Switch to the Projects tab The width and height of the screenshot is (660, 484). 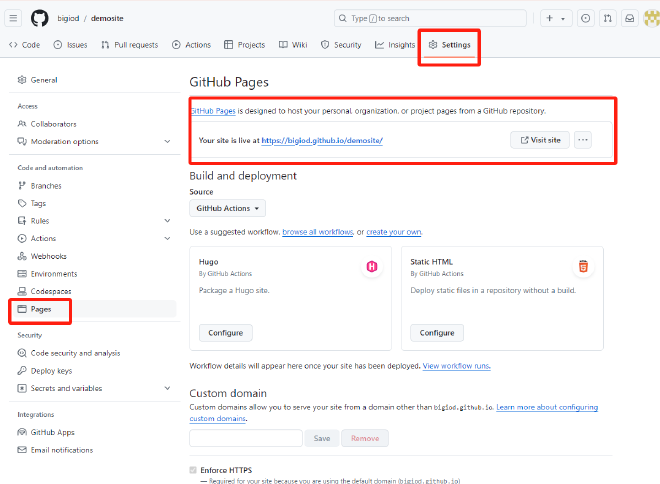[245, 45]
